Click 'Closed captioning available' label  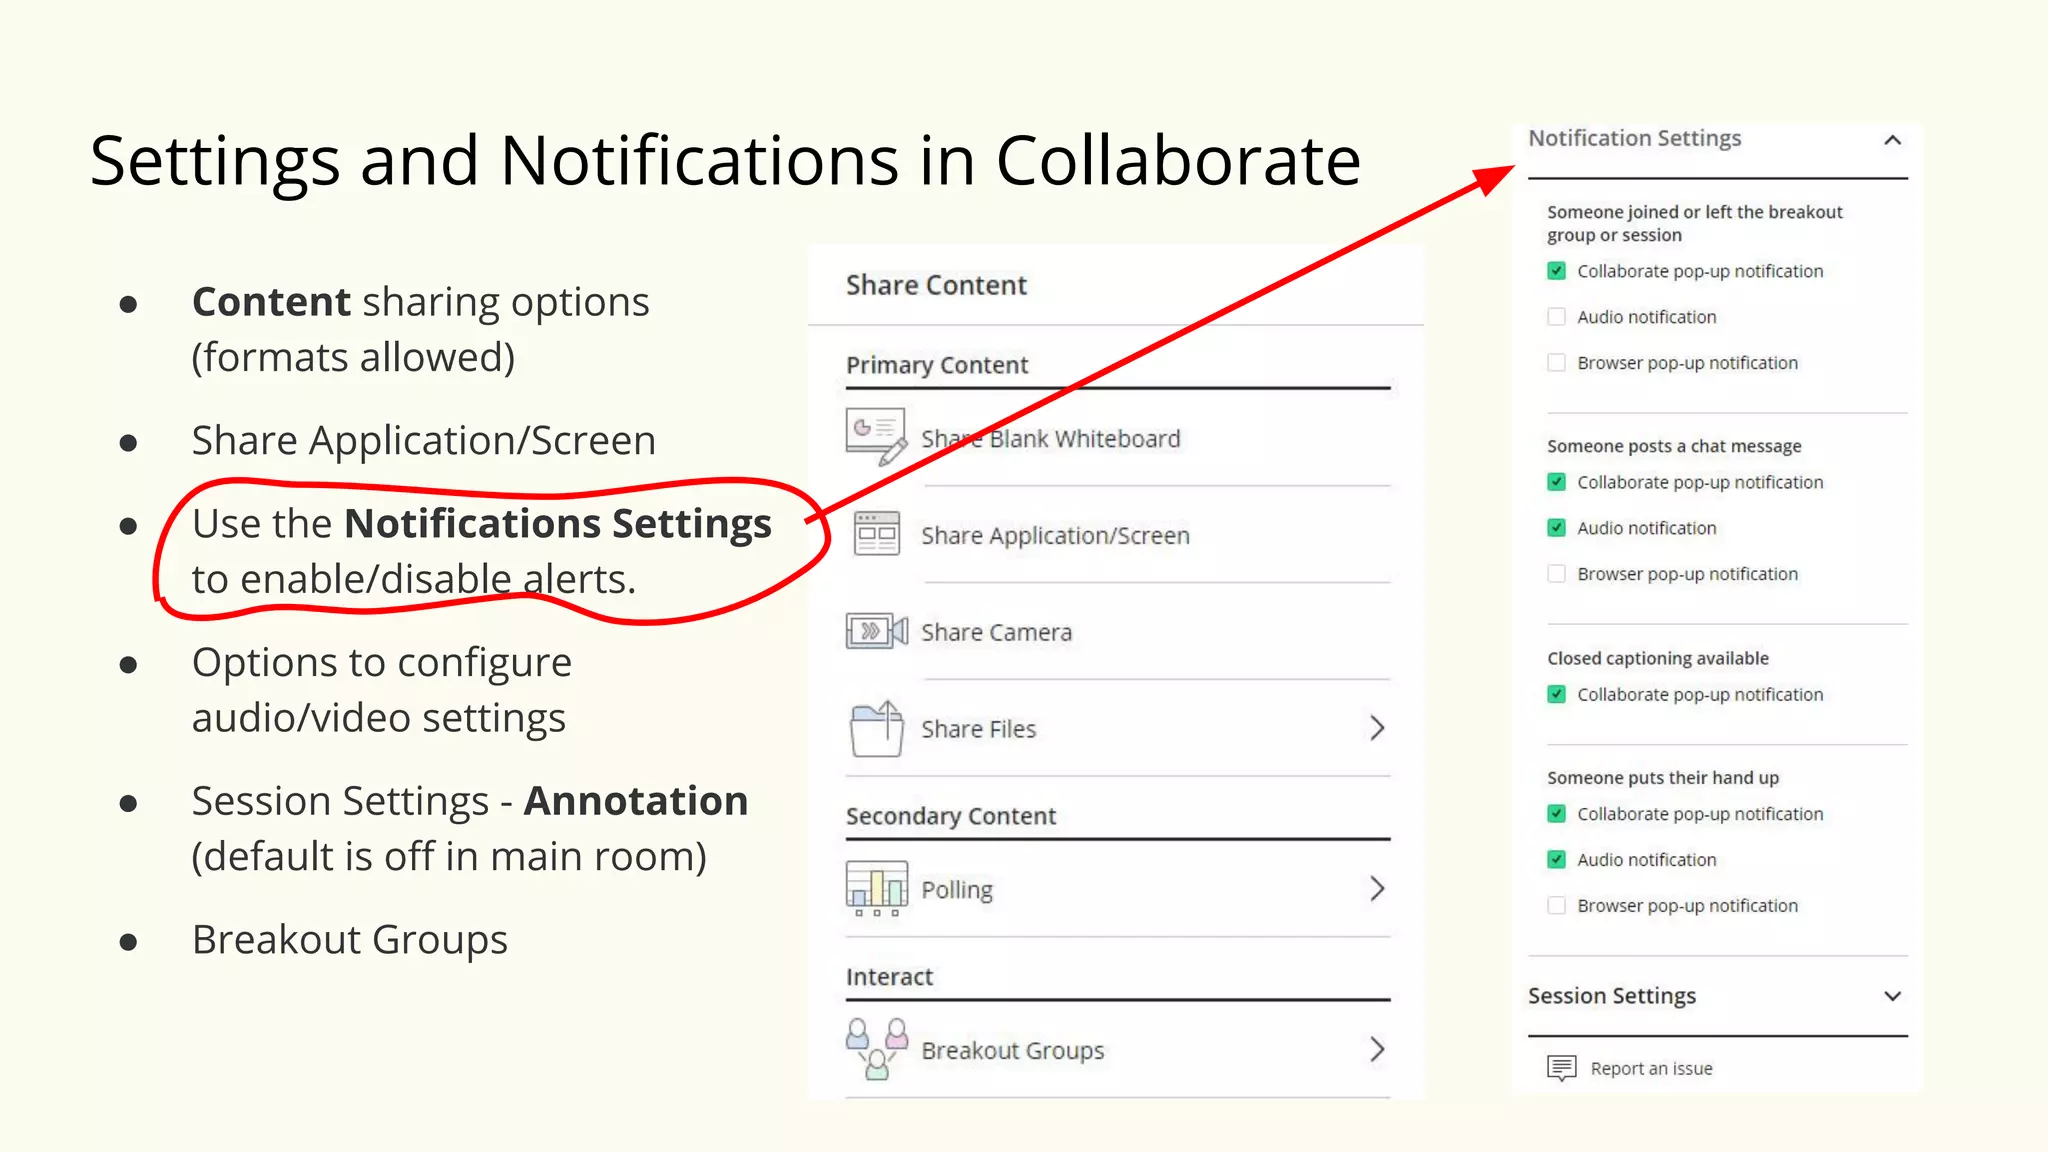(1658, 658)
